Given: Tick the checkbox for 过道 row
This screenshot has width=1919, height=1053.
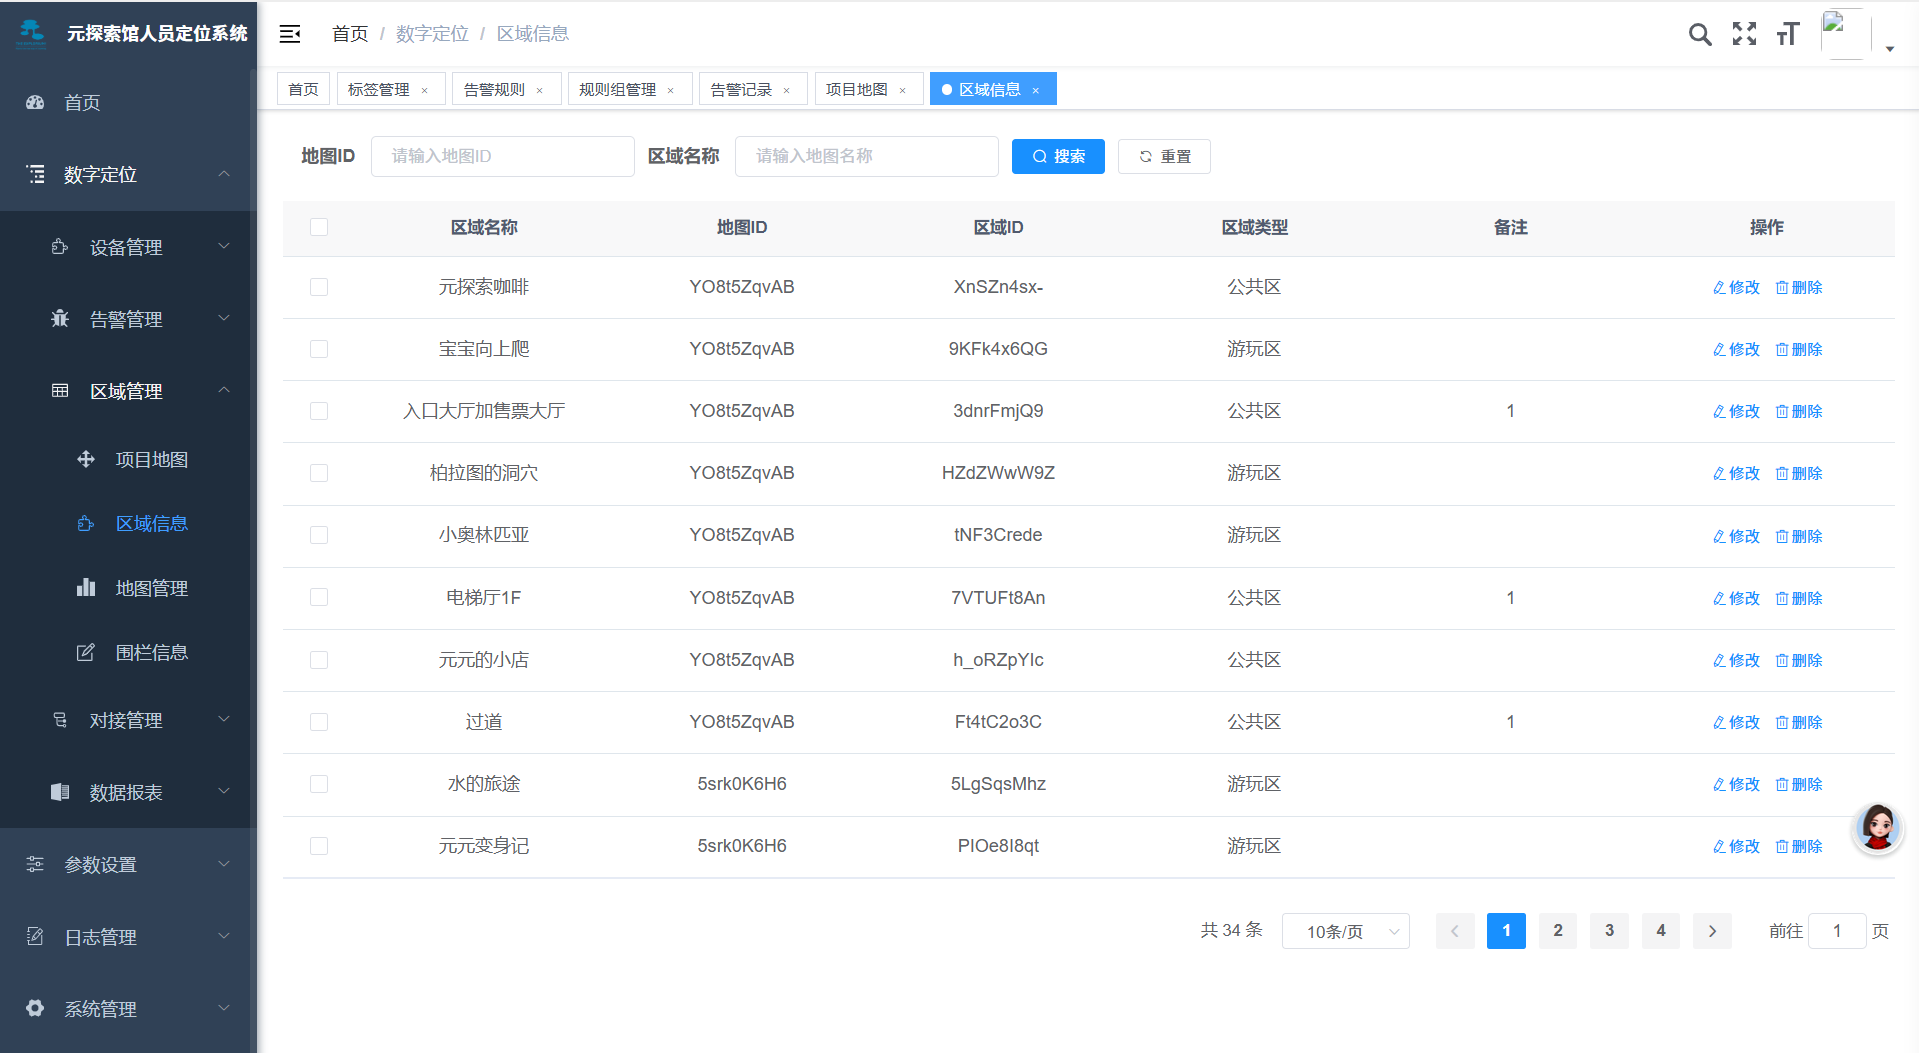Looking at the screenshot, I should (x=319, y=722).
